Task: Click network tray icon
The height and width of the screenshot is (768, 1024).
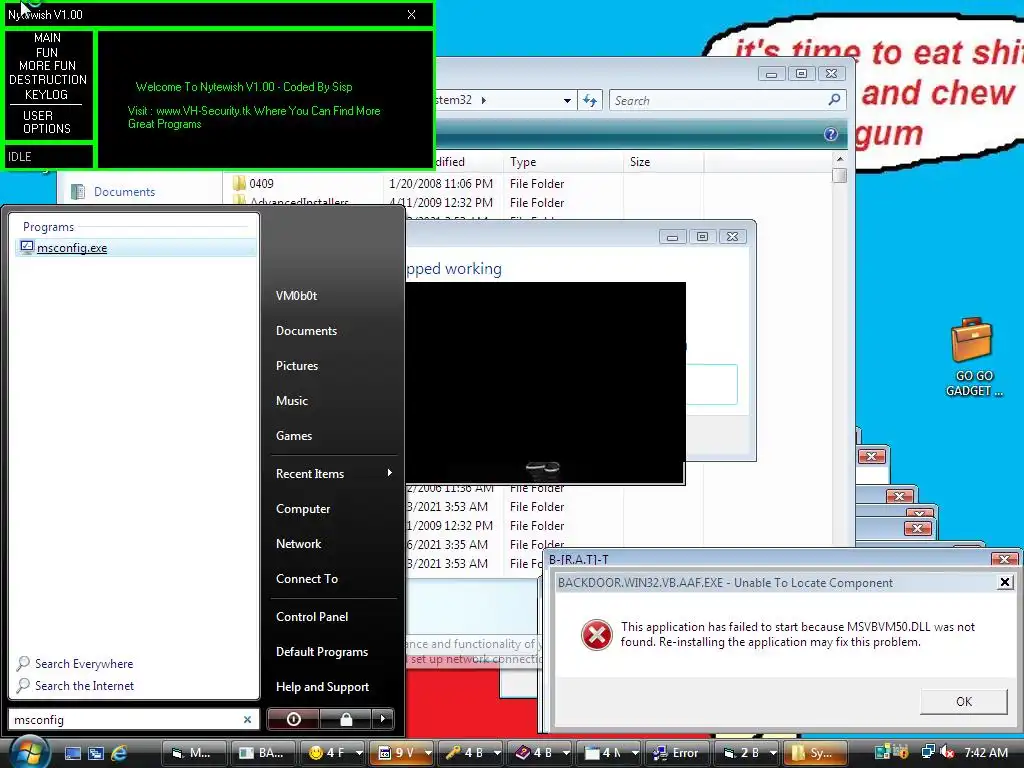Action: pyautogui.click(x=927, y=752)
